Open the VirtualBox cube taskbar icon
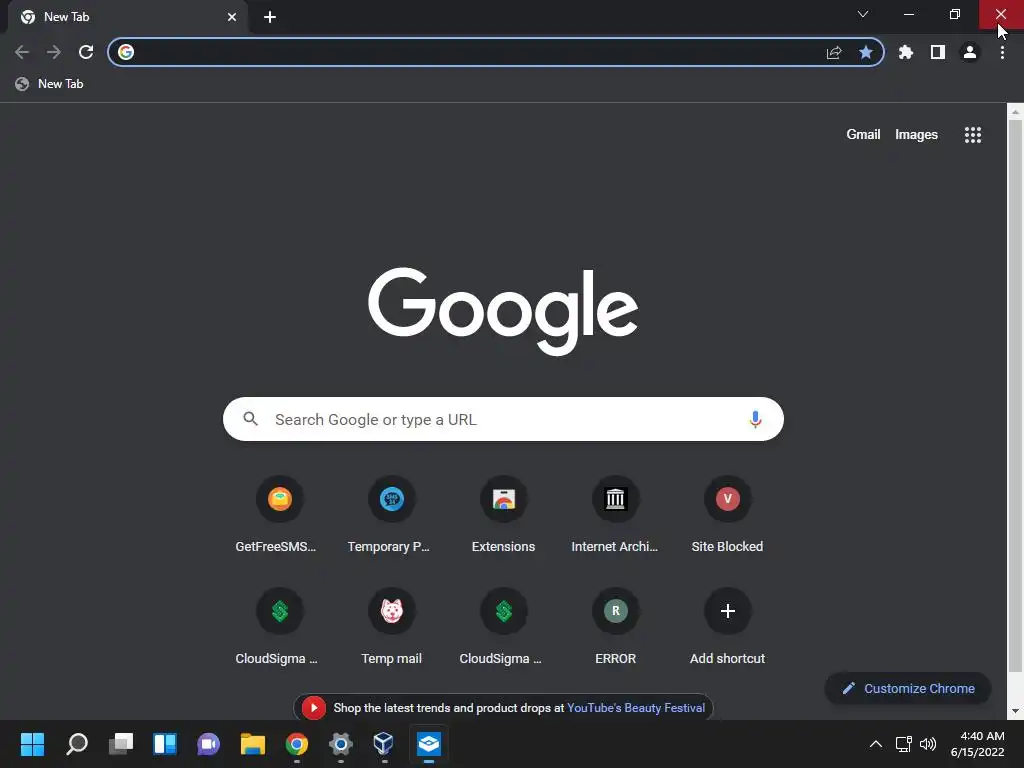 [384, 744]
